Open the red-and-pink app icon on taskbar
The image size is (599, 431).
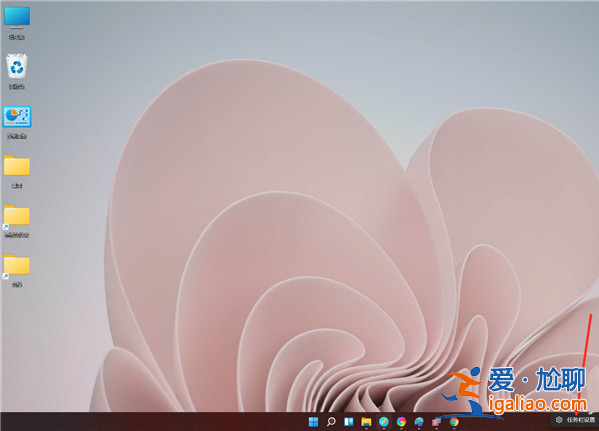pyautogui.click(x=436, y=421)
